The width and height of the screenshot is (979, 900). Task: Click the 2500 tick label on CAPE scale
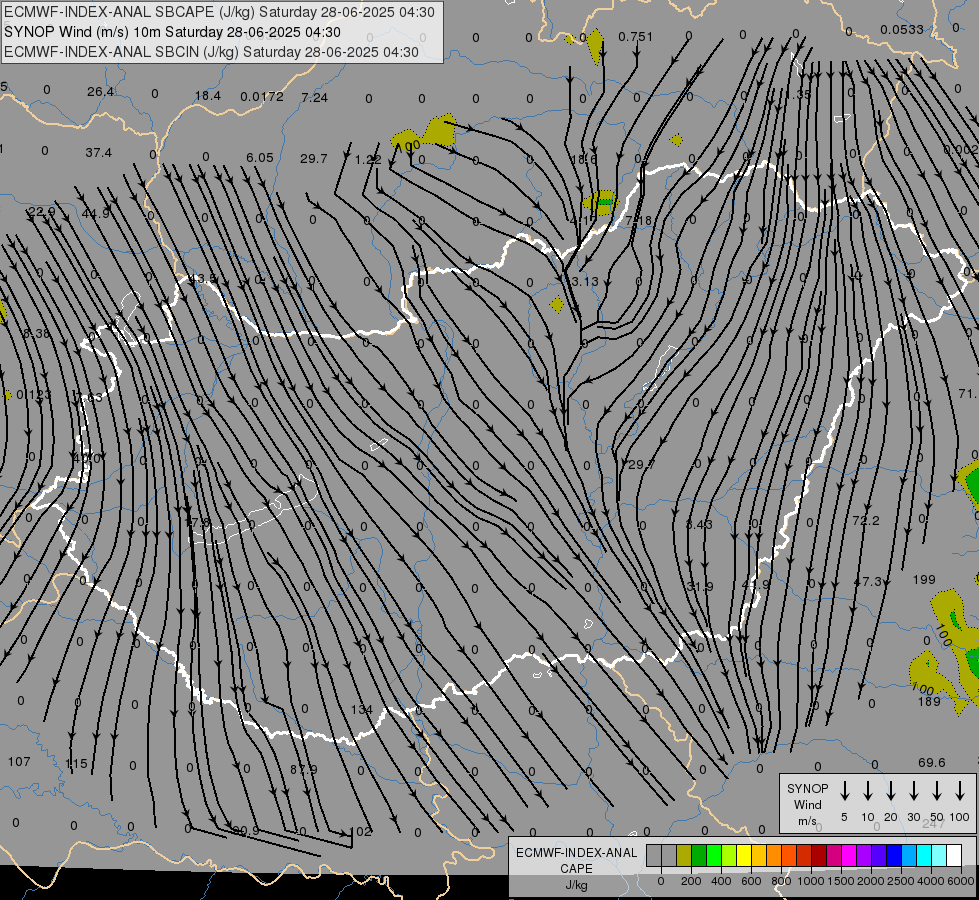(900, 881)
